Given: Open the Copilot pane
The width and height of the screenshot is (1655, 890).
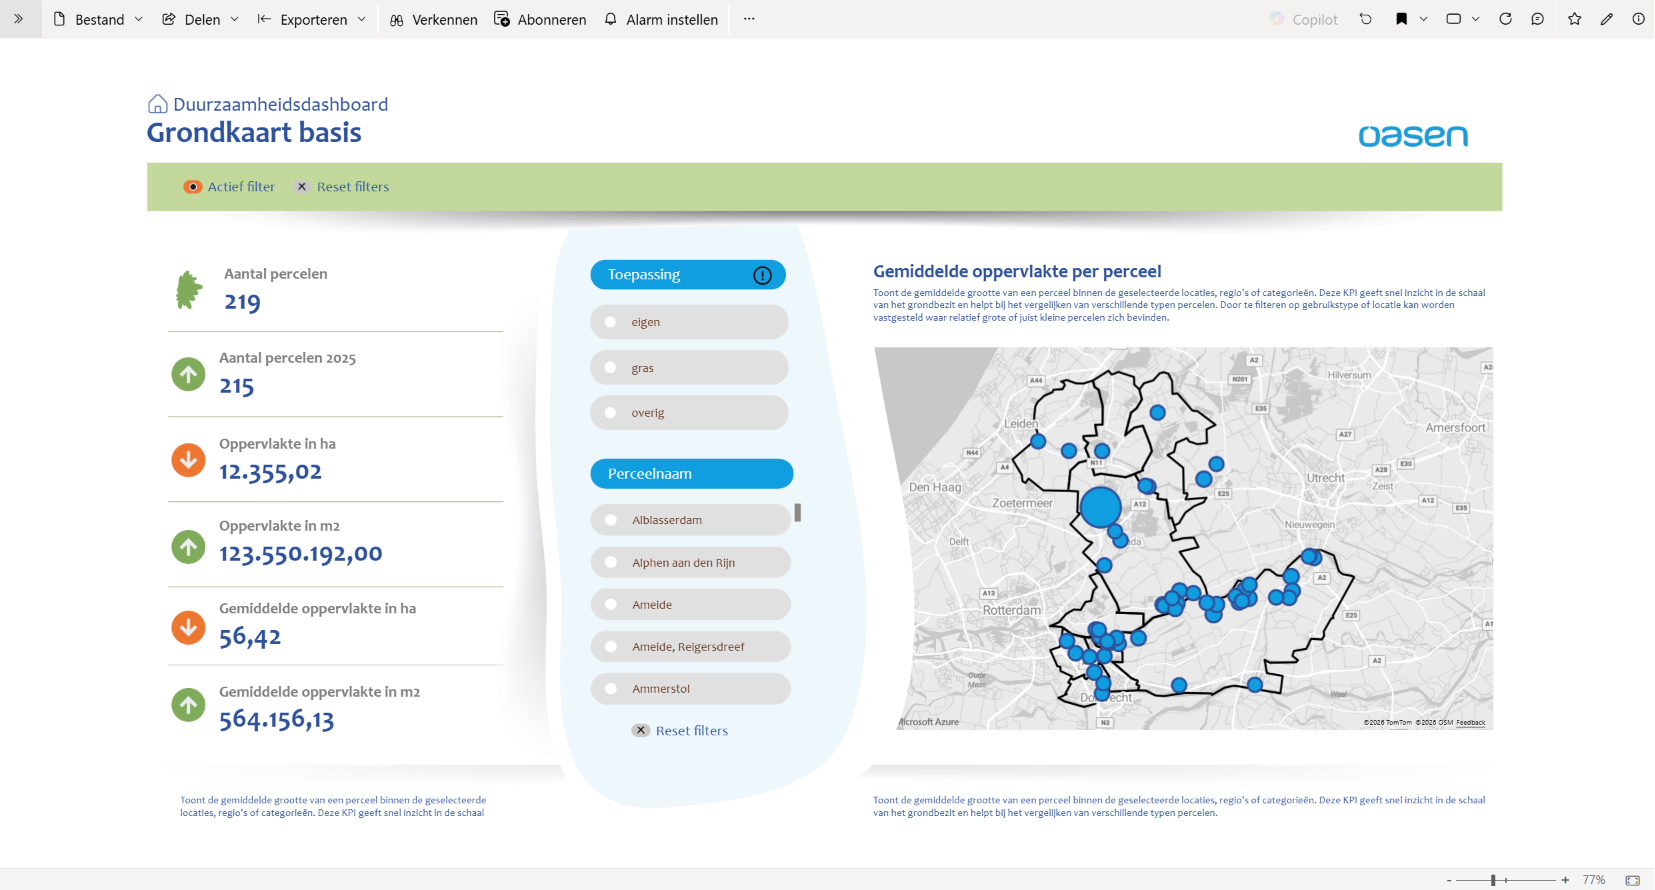Looking at the screenshot, I should (1303, 19).
